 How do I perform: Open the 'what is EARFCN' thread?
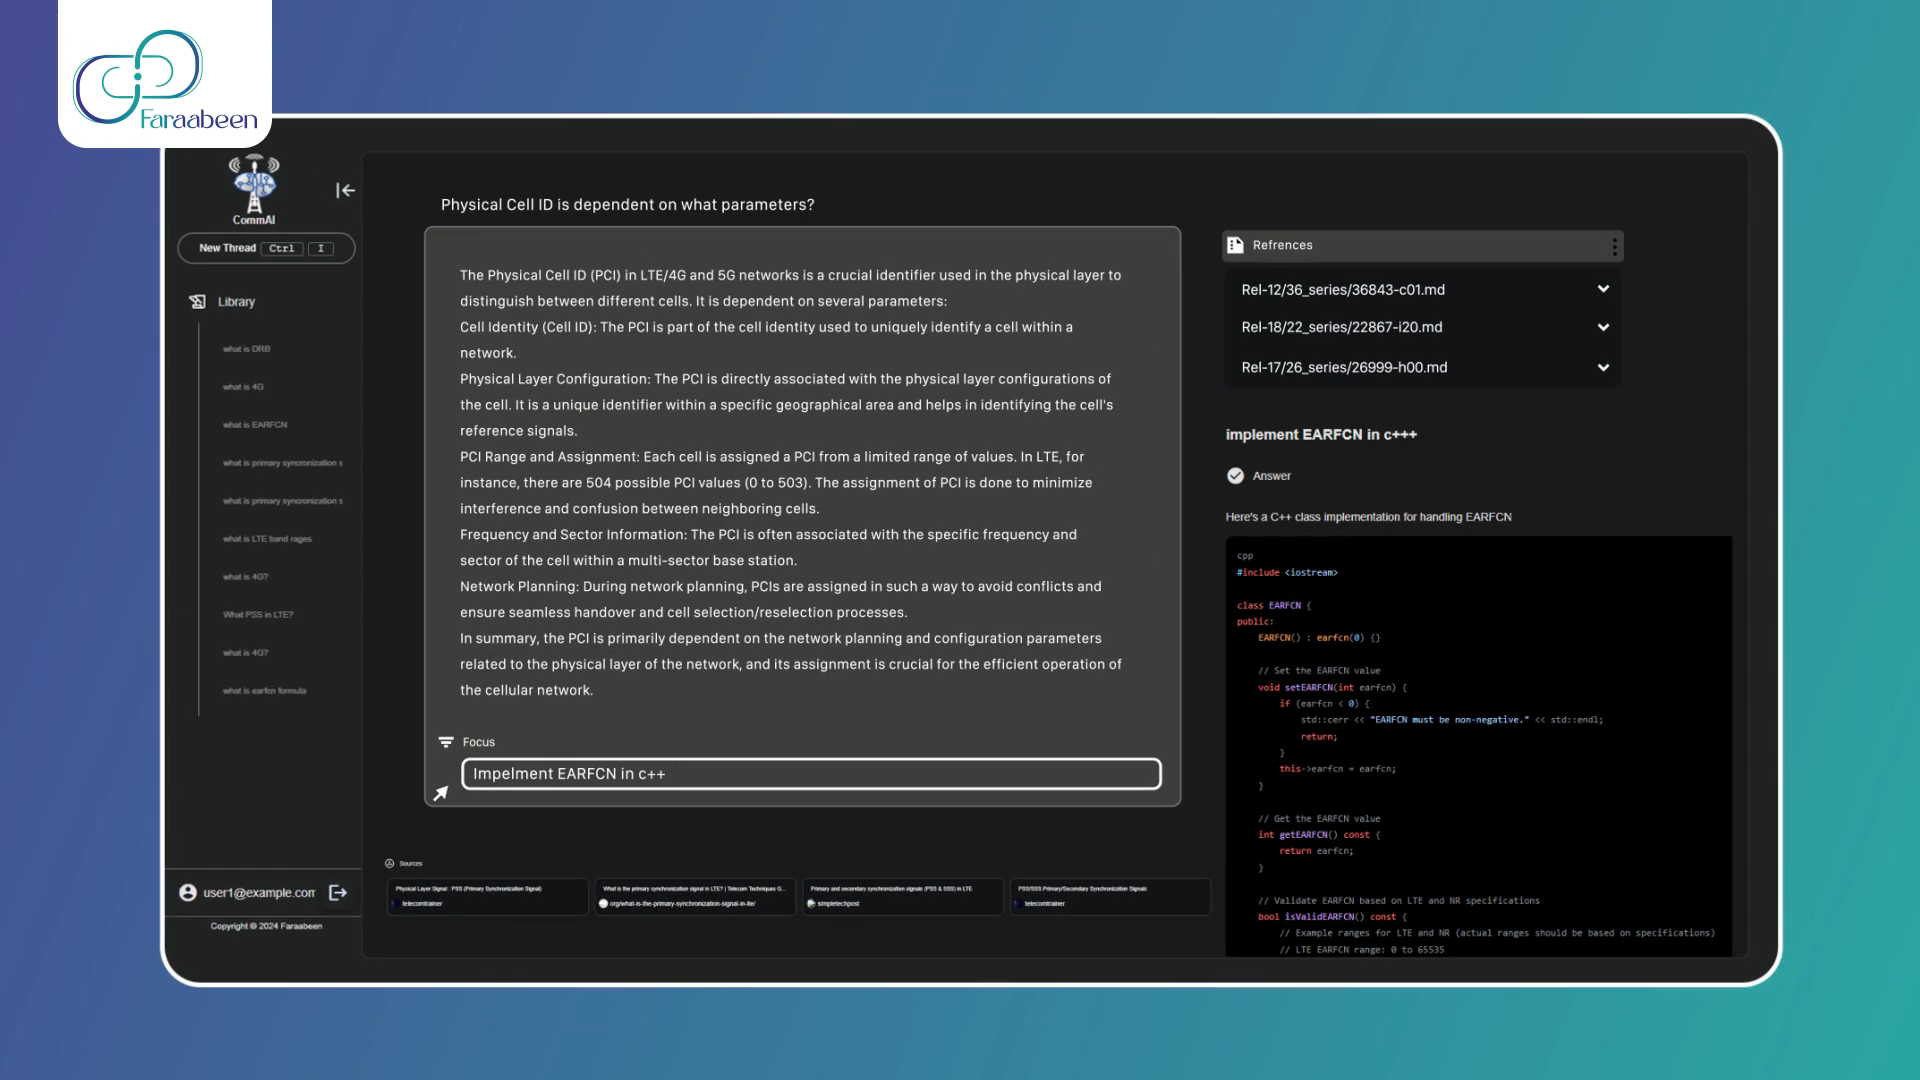pyautogui.click(x=255, y=425)
